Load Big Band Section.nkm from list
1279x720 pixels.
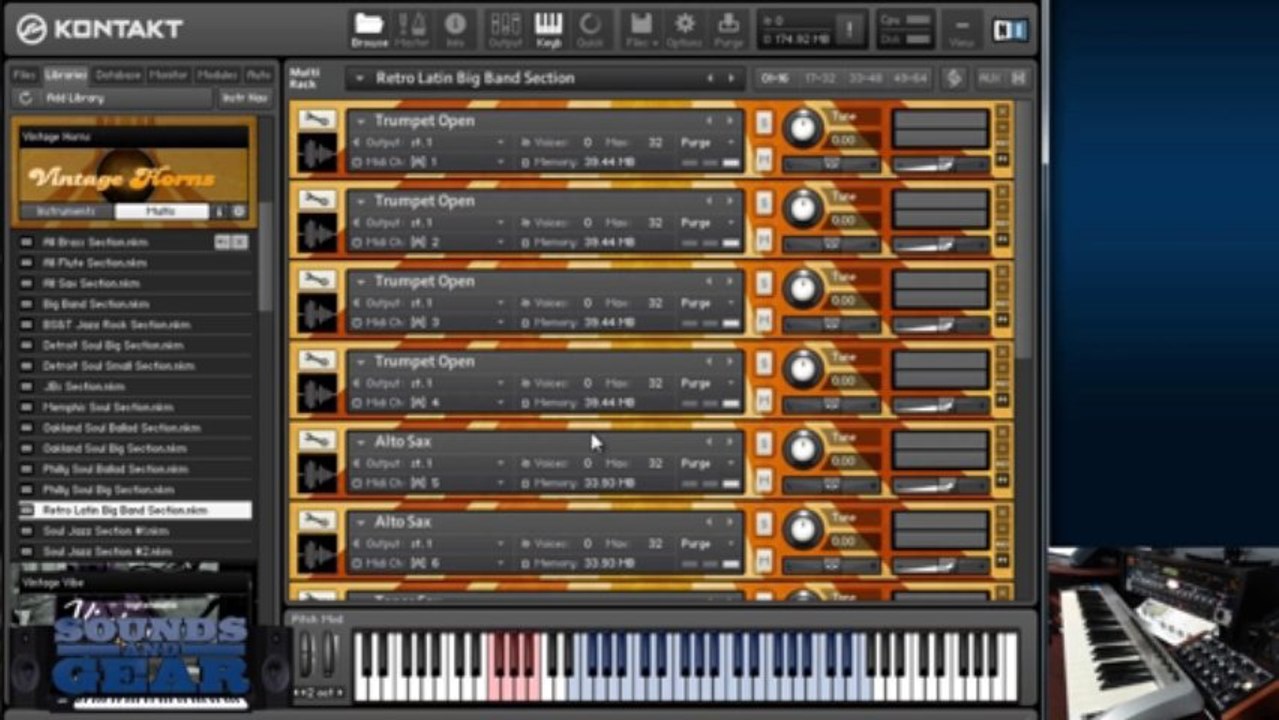tap(96, 304)
